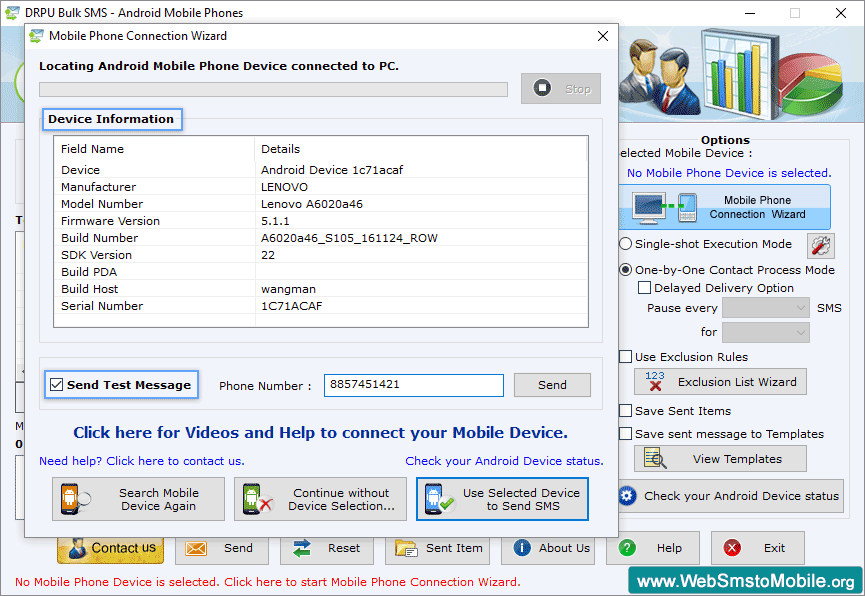Open the Exclusion List Wizard
Viewport: 865px width, 596px height.
point(720,382)
